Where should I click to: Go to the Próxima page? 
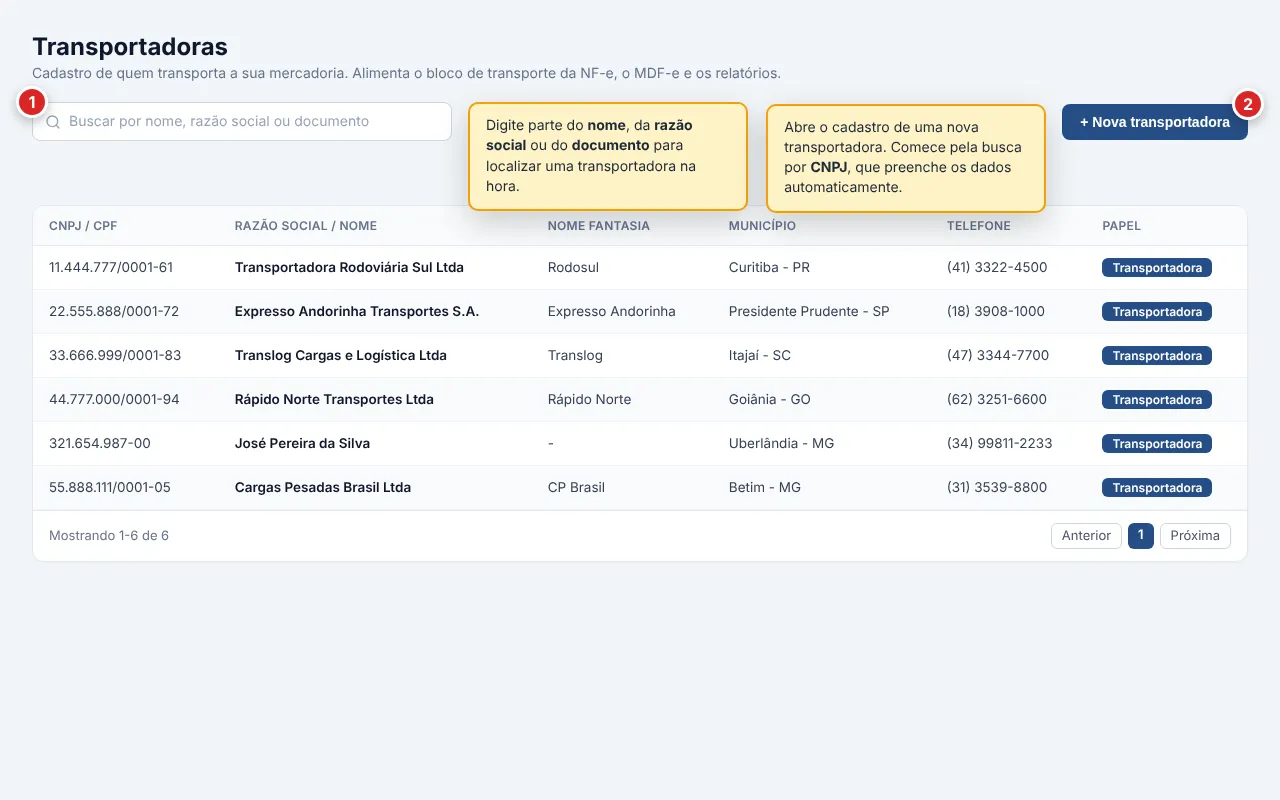1195,536
